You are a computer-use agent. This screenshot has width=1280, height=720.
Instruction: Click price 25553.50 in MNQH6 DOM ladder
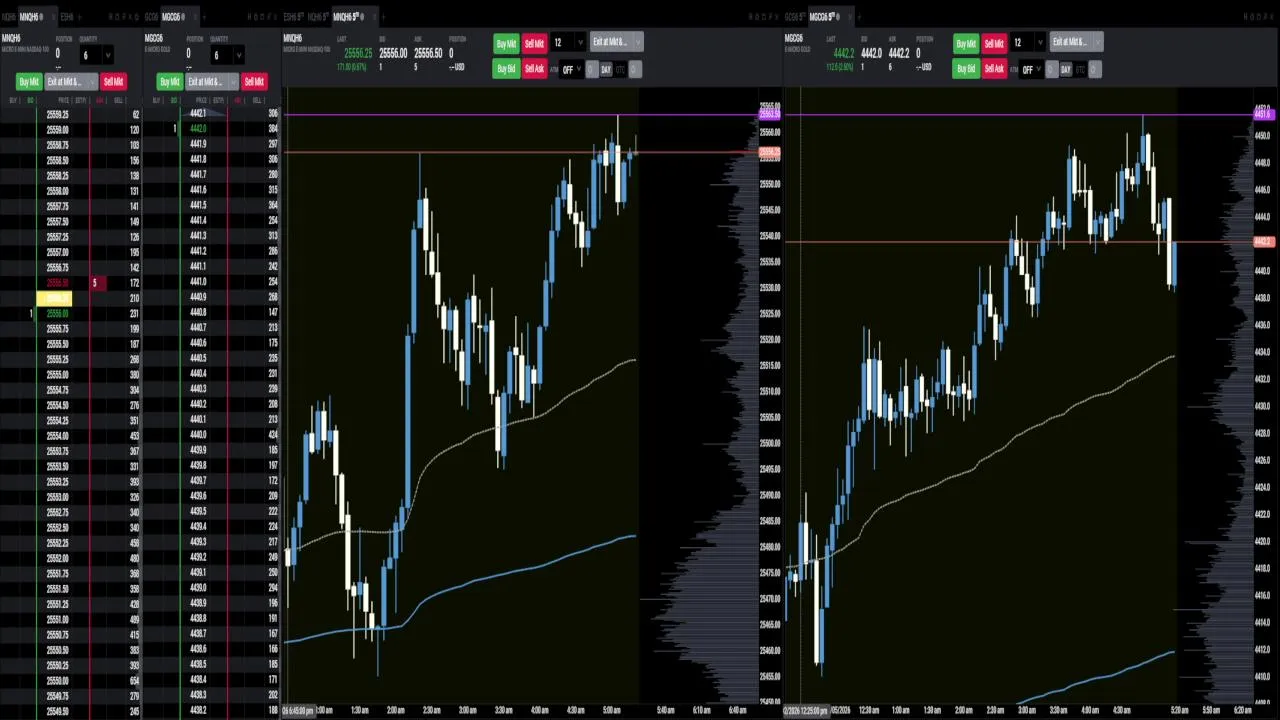[x=58, y=466]
